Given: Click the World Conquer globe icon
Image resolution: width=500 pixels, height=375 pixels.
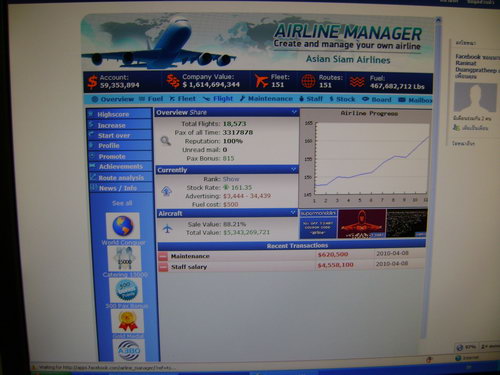Looking at the screenshot, I should pos(123,226).
